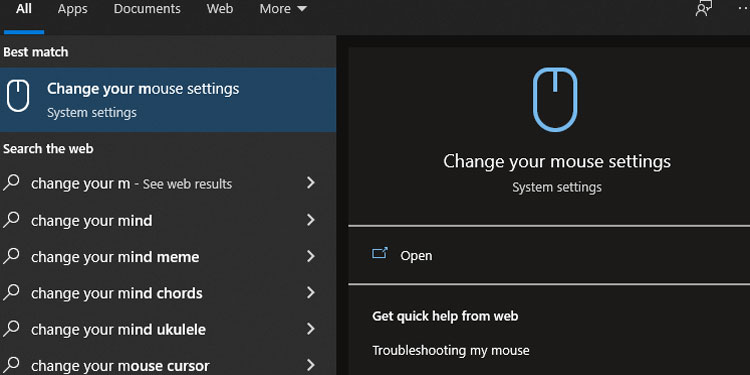Click search icon next to 'change your mouse cursor'
750x375 pixels.
(11, 364)
